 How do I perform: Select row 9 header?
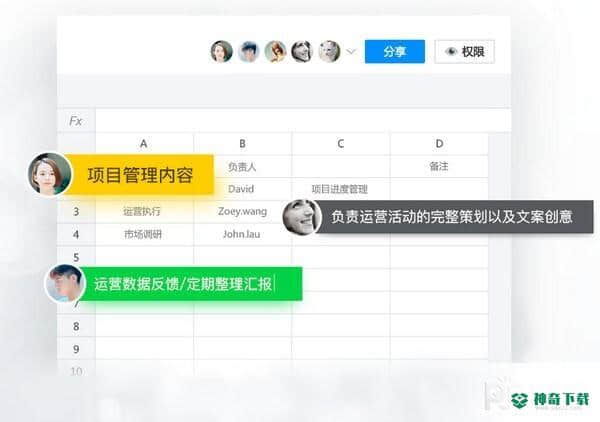[76, 349]
